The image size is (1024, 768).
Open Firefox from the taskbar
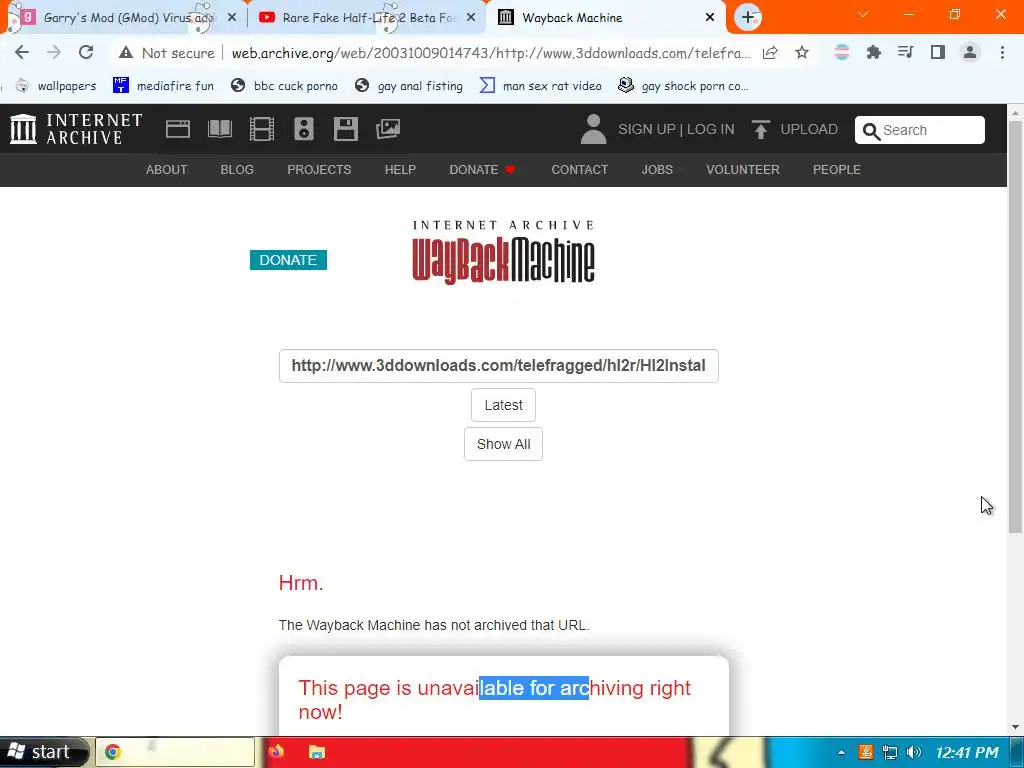276,752
